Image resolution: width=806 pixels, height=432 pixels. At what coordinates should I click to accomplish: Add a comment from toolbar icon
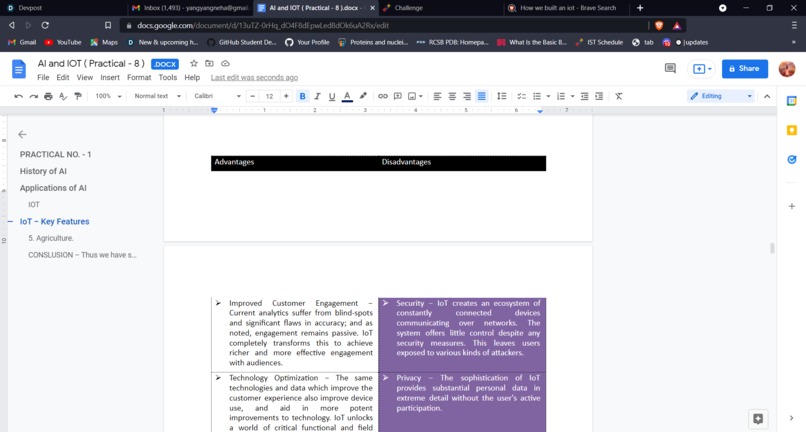(397, 96)
